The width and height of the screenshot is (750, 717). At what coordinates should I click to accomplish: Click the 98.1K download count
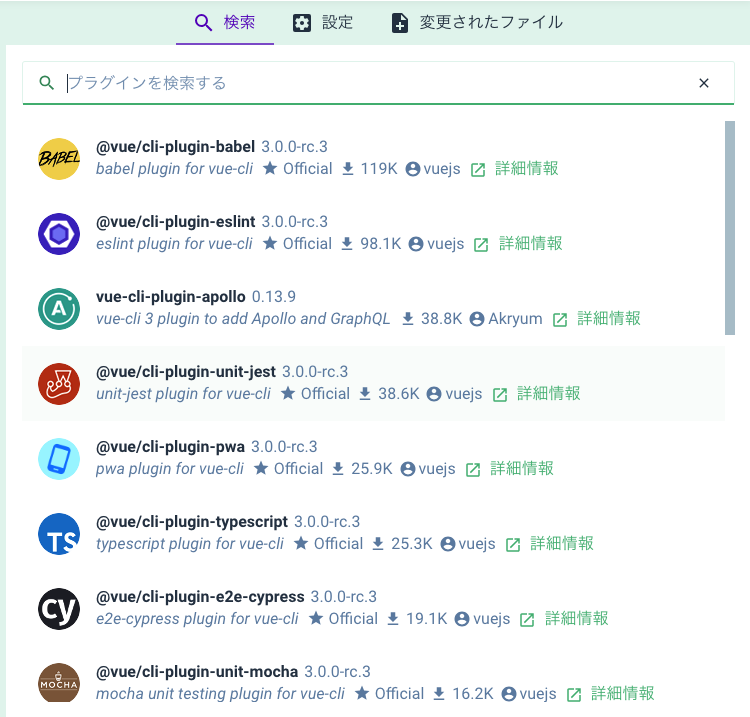pos(381,243)
